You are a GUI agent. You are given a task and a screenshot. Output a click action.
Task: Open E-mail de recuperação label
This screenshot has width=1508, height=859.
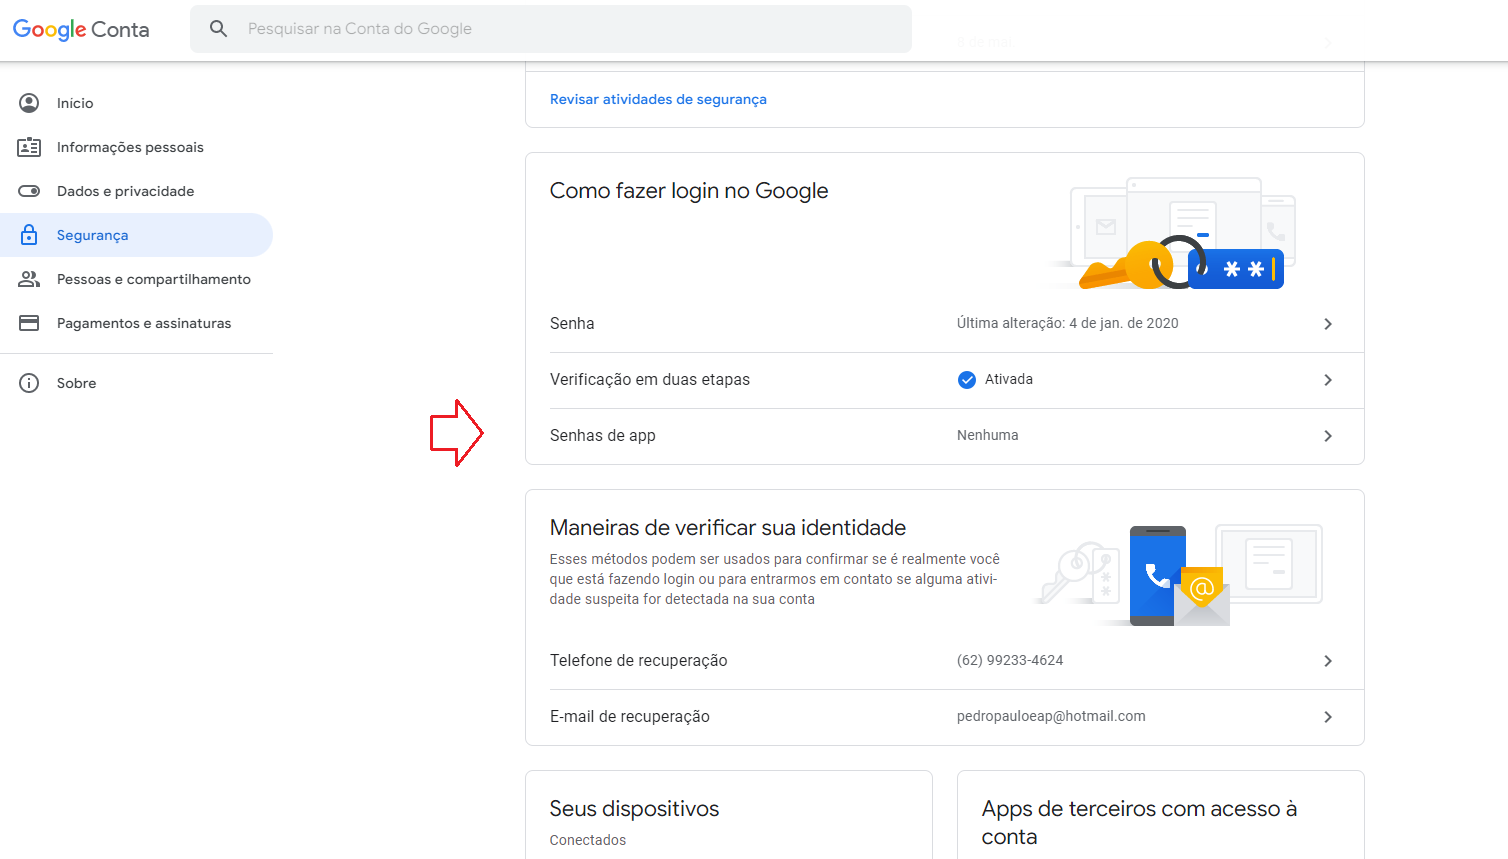point(630,716)
